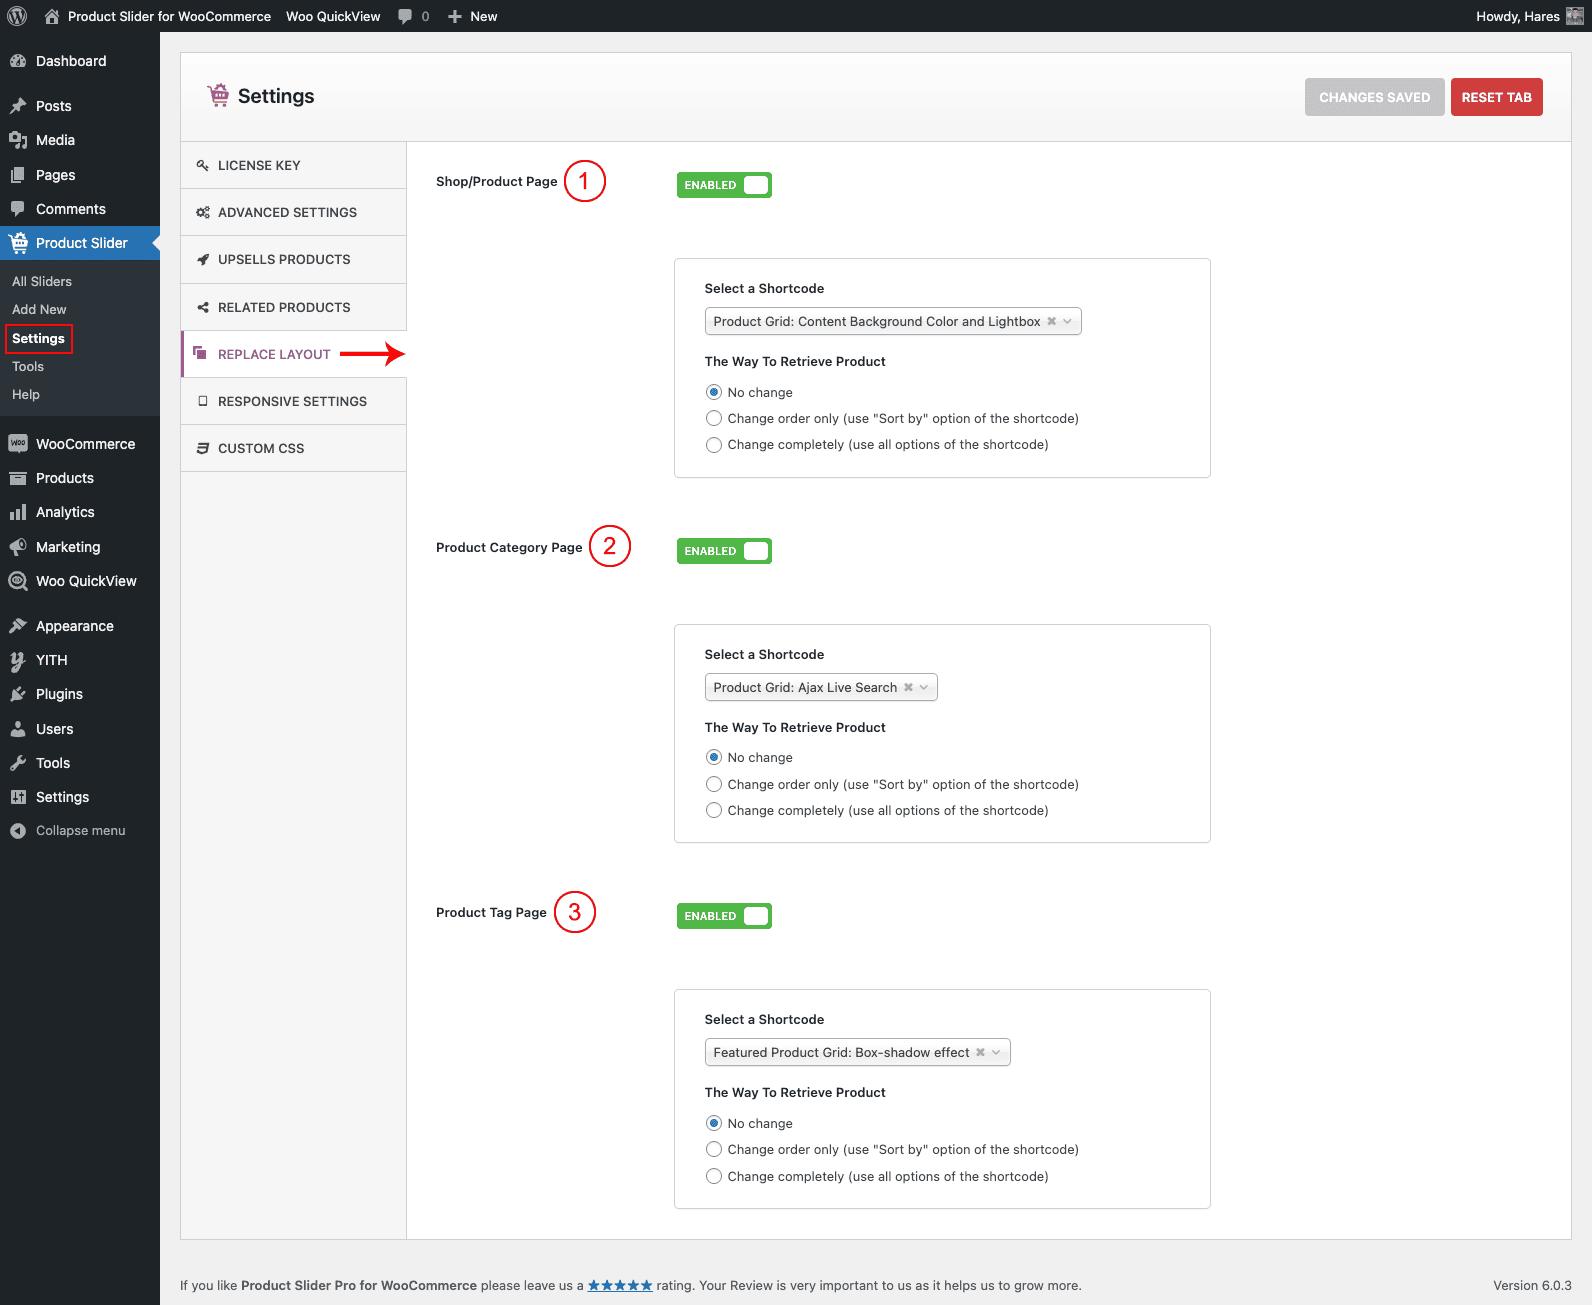The height and width of the screenshot is (1305, 1592).
Task: Switch to the Advanced Settings tab
Action: 287,212
